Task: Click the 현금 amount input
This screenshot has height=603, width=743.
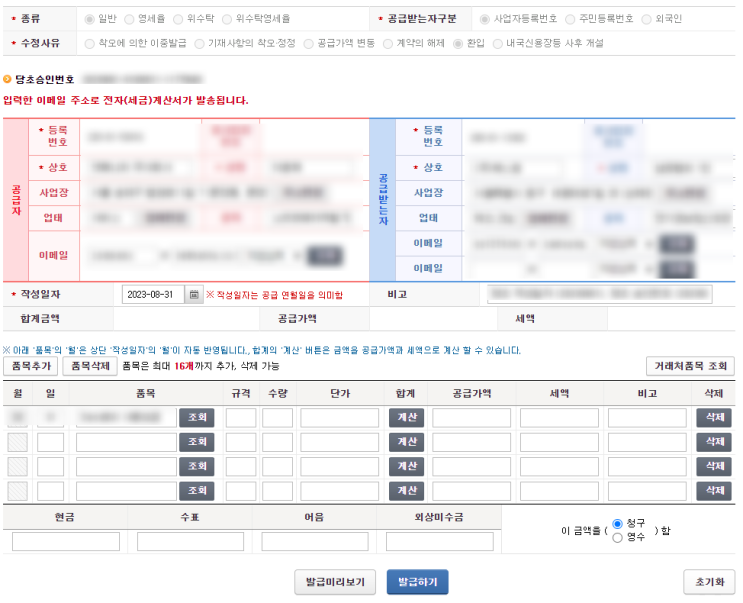Action: [x=66, y=541]
